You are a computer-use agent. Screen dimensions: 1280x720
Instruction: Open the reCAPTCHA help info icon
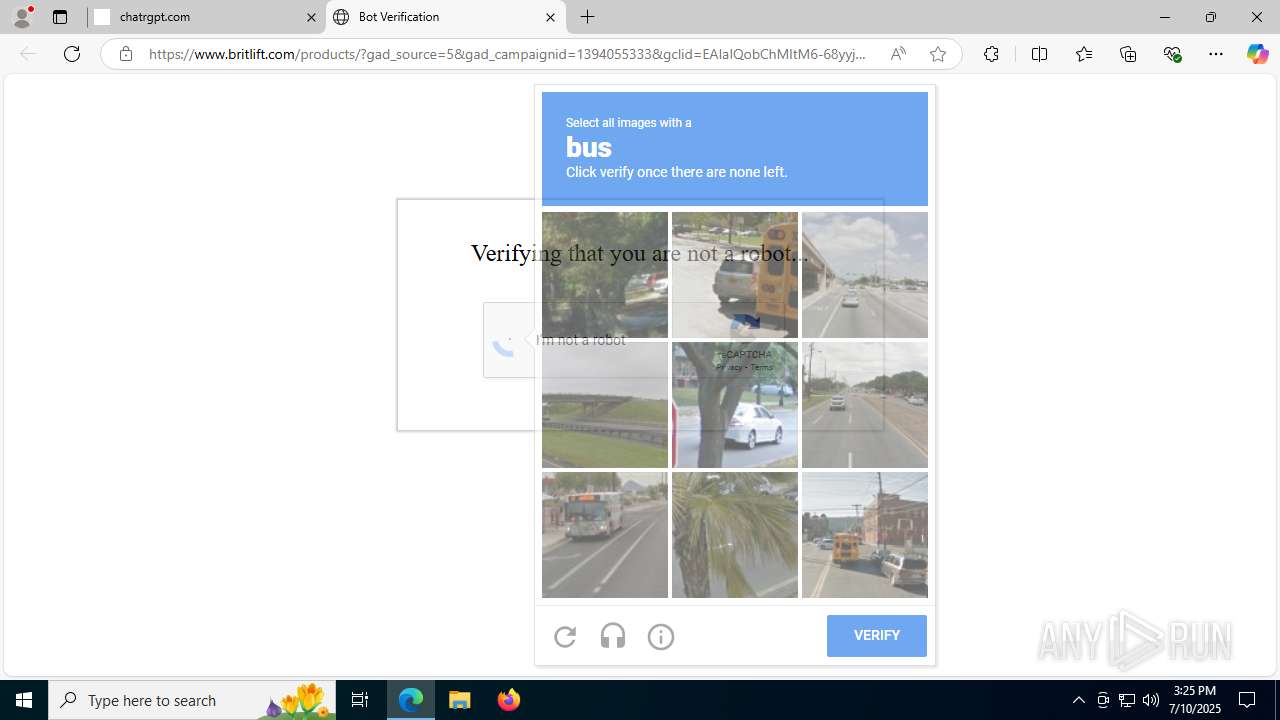661,636
